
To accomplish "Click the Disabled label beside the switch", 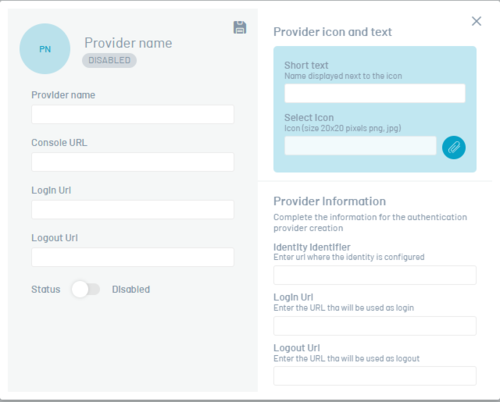I will point(131,289).
